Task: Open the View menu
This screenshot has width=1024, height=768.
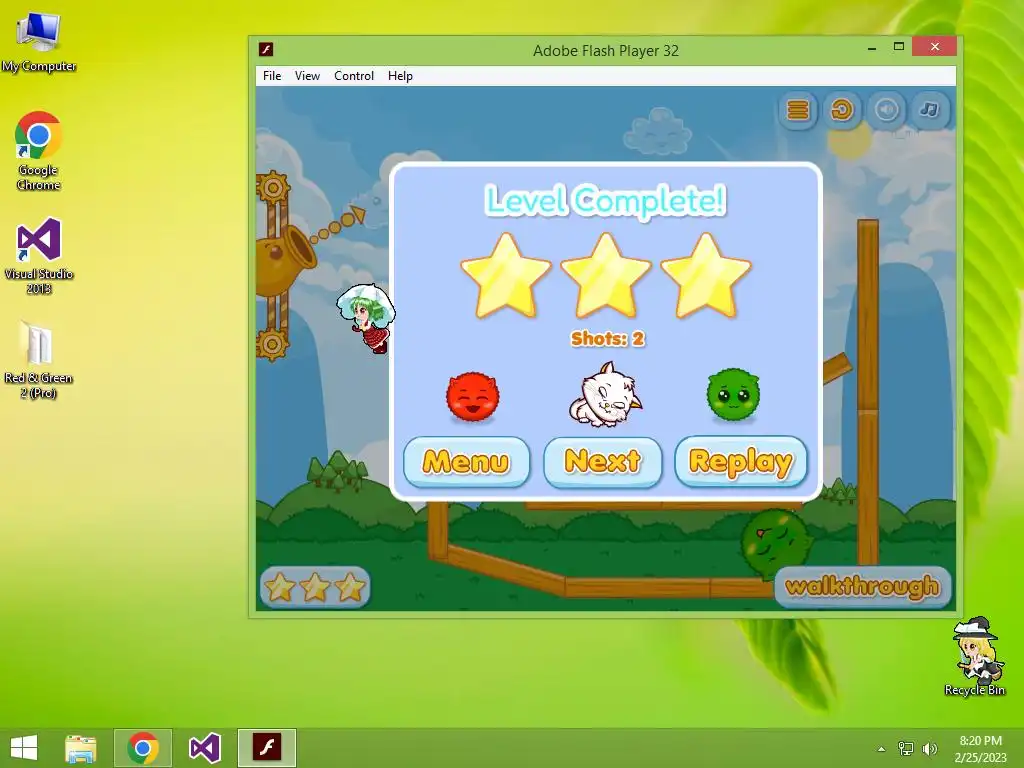Action: pos(307,76)
